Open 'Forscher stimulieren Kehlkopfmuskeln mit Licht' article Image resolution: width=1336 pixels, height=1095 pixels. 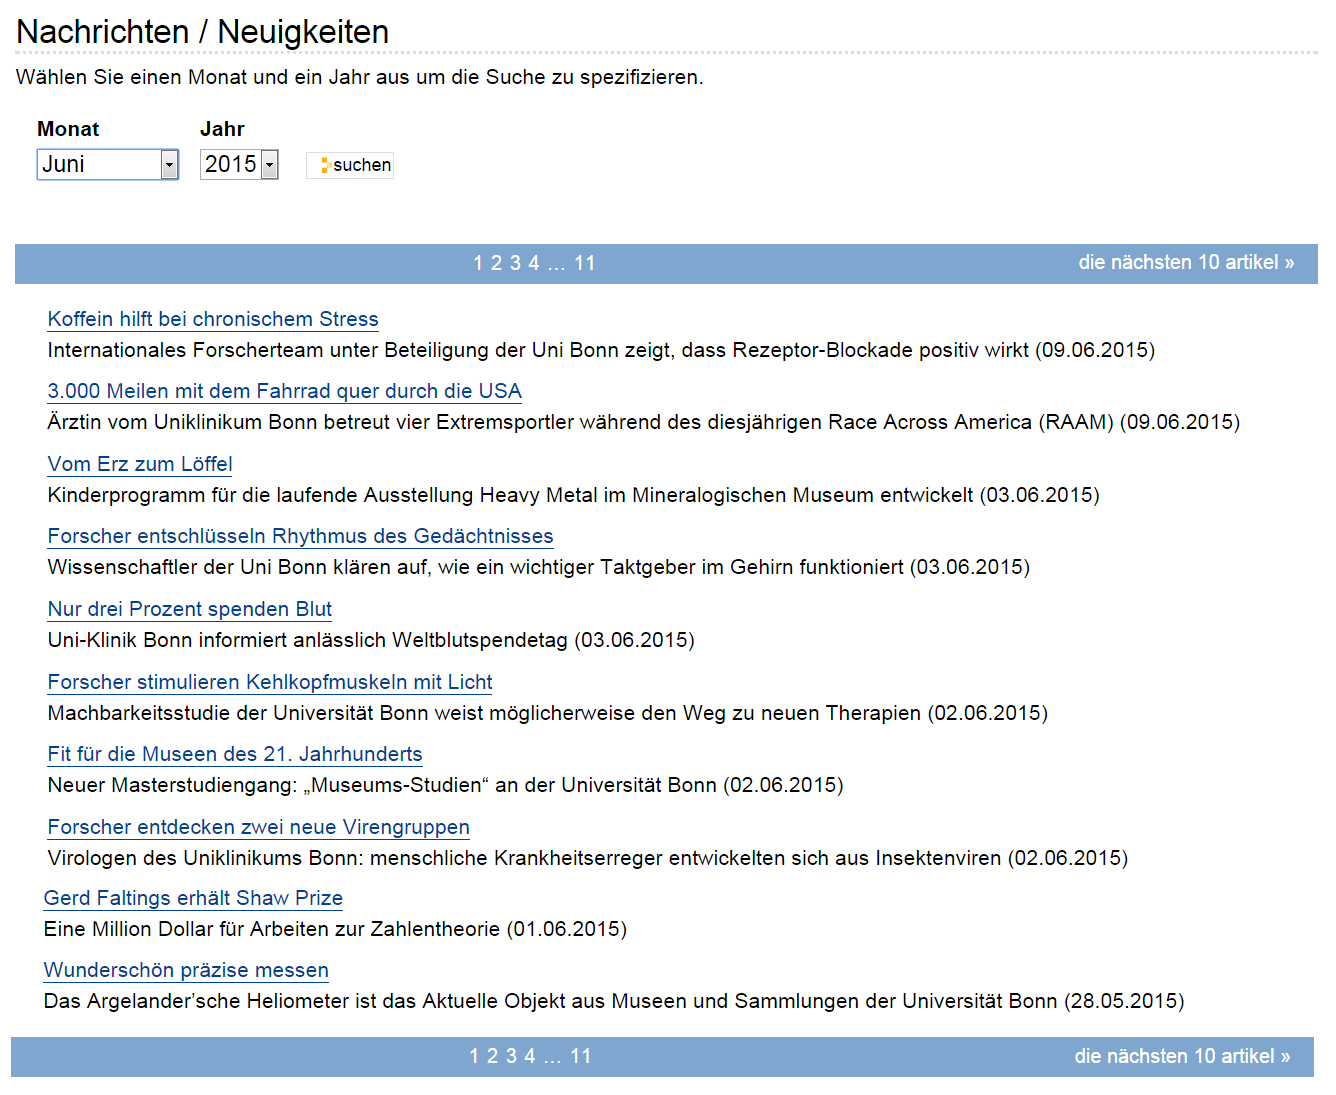(x=270, y=682)
